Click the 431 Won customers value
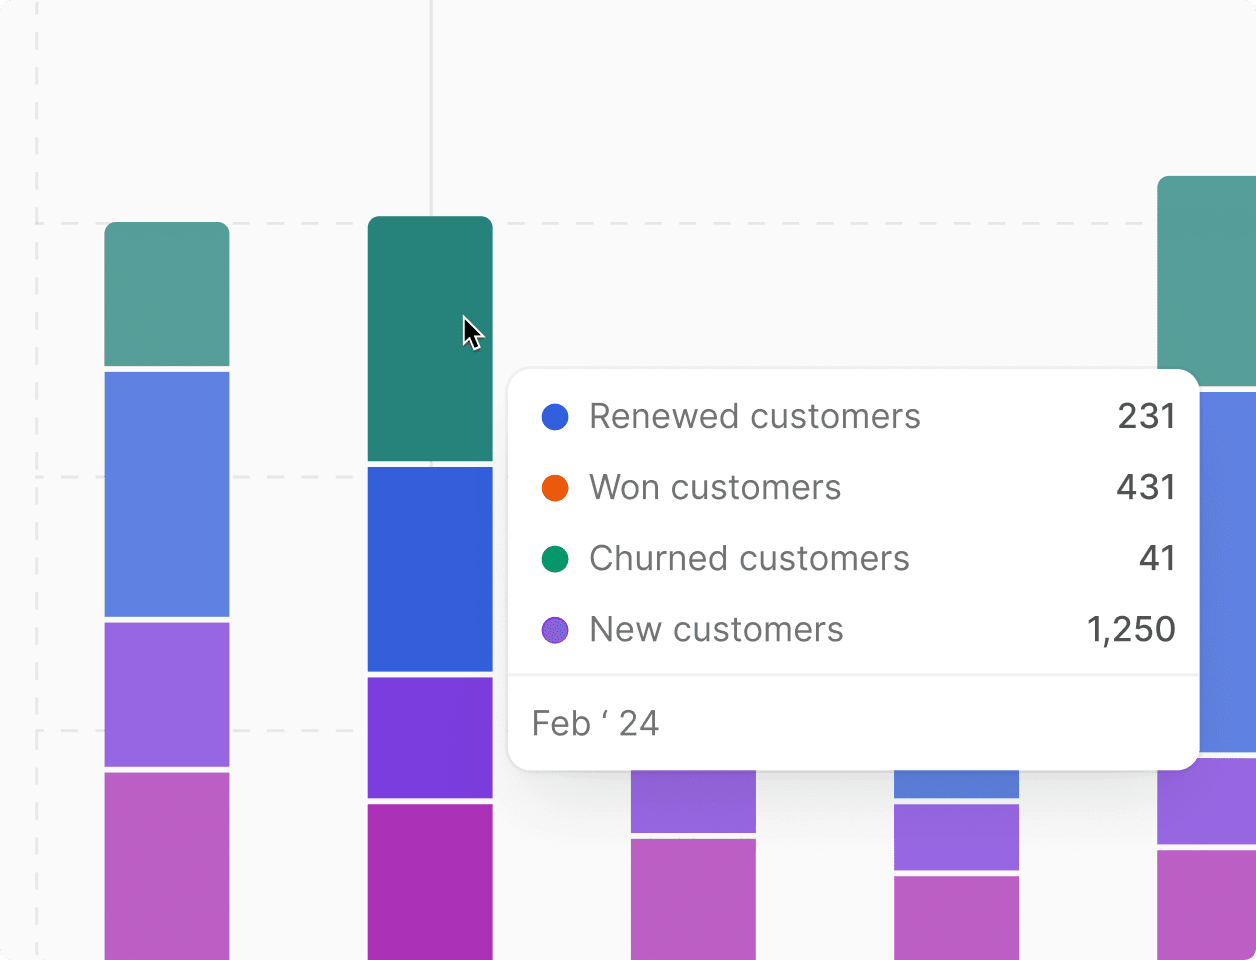The height and width of the screenshot is (960, 1256). coord(1146,488)
